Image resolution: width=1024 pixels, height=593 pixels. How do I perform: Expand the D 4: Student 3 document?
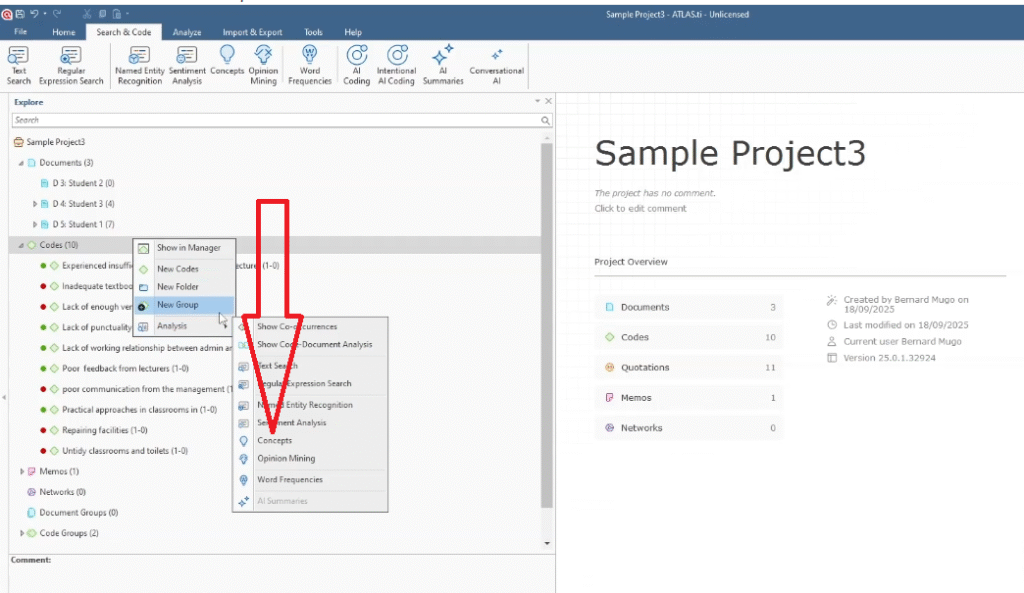[35, 204]
